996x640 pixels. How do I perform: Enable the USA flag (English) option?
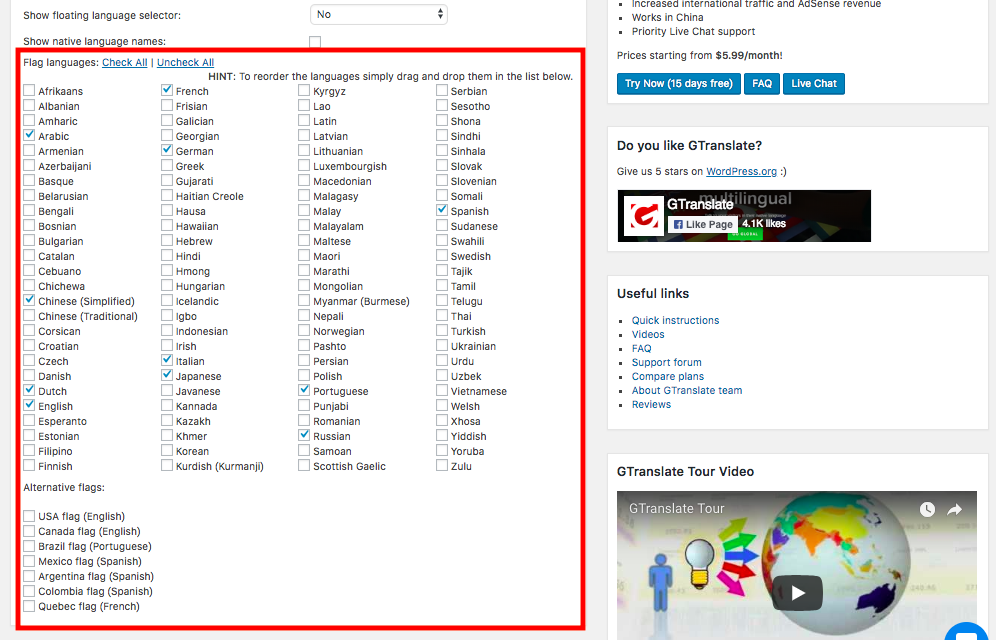tap(30, 517)
